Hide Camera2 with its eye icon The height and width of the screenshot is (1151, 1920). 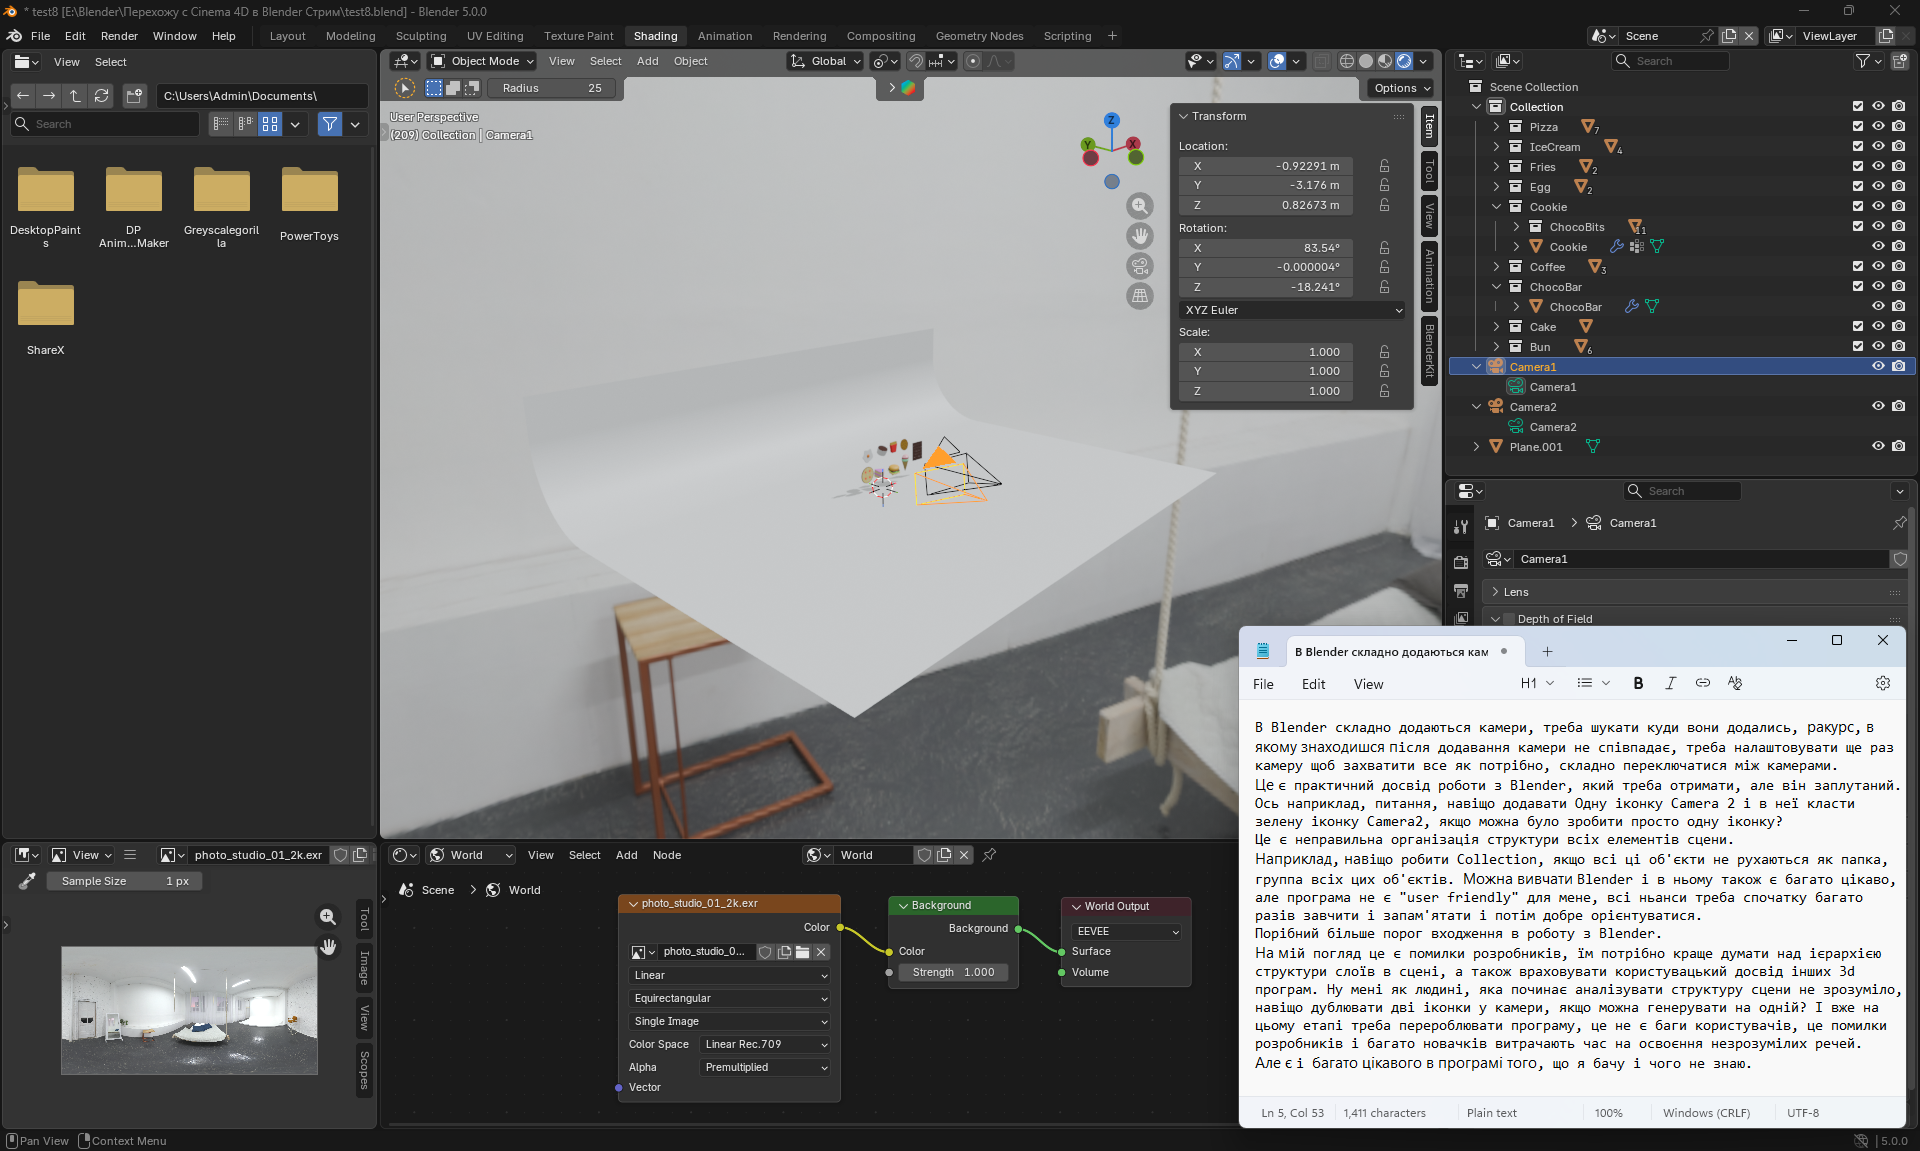[x=1878, y=406]
